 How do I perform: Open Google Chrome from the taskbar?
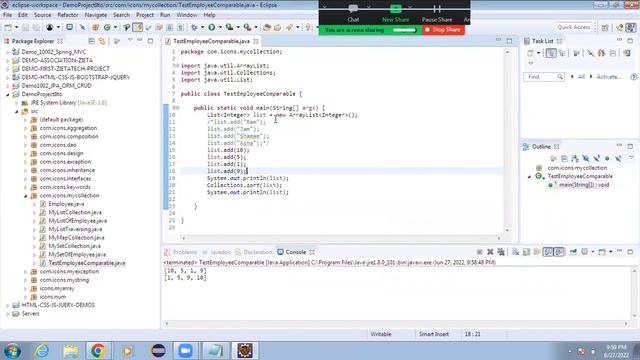[x=98, y=351]
